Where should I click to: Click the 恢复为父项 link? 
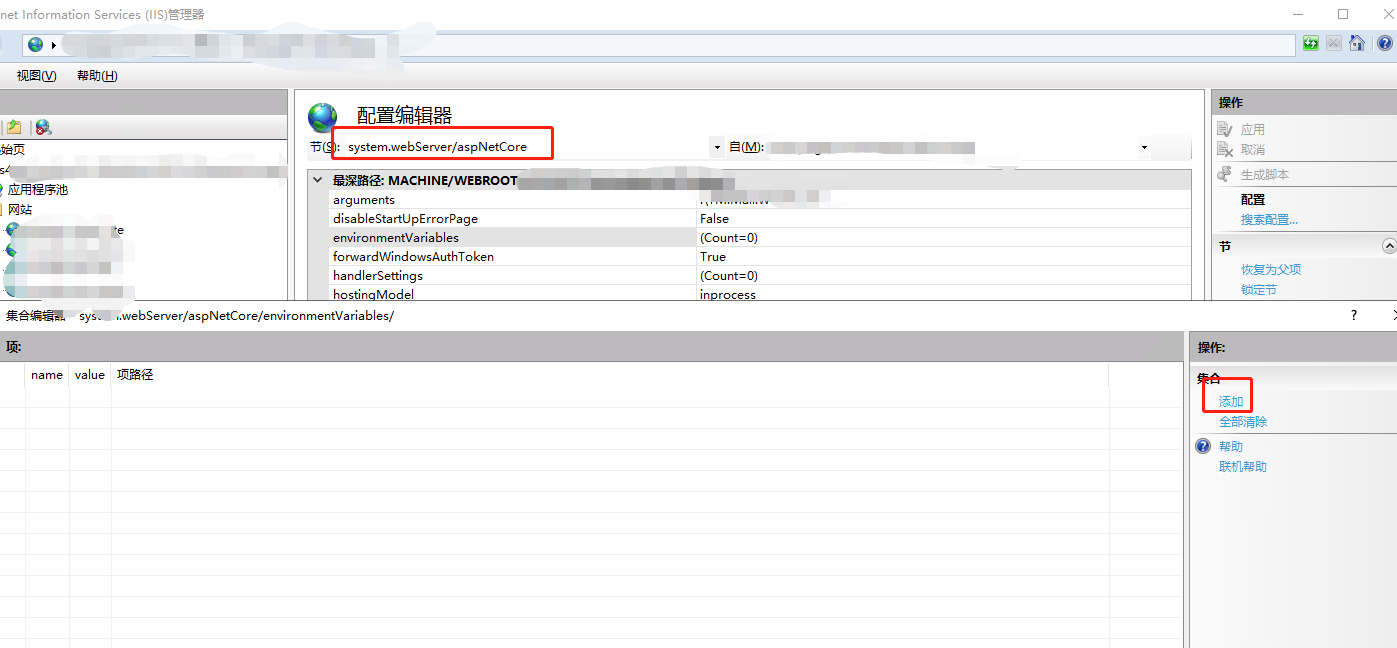click(1271, 270)
